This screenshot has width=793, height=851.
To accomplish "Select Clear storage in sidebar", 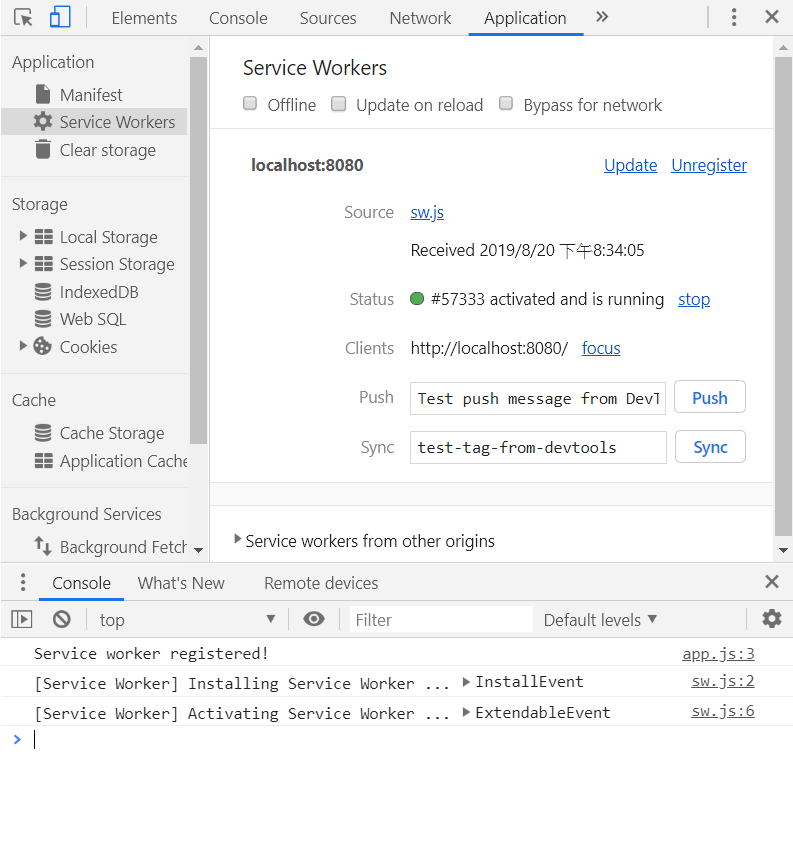I will 94,150.
